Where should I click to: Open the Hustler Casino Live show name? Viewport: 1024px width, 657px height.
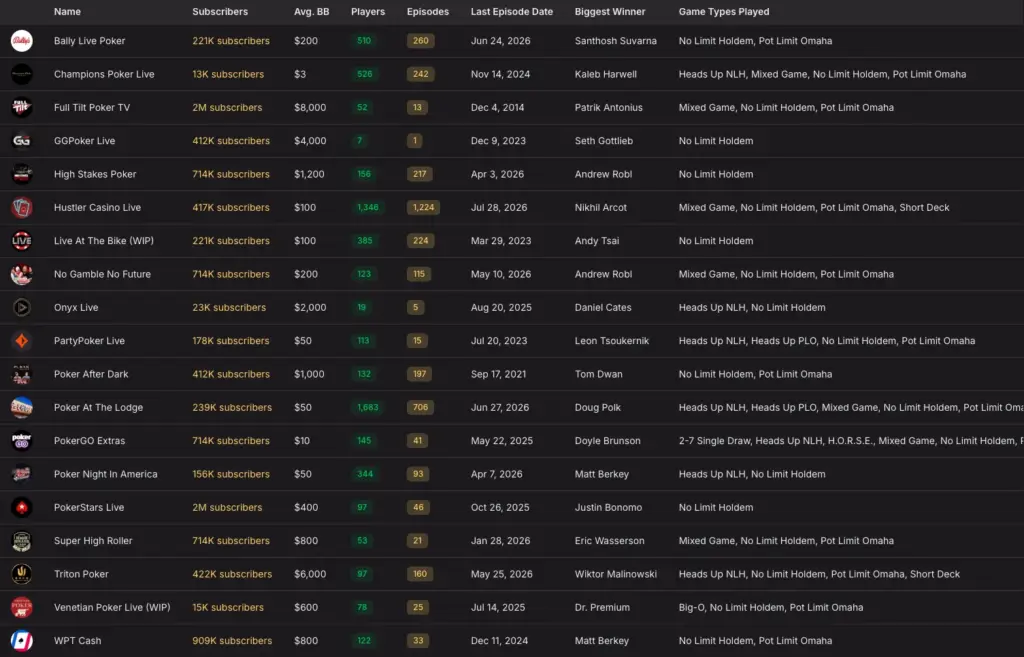[x=97, y=207]
